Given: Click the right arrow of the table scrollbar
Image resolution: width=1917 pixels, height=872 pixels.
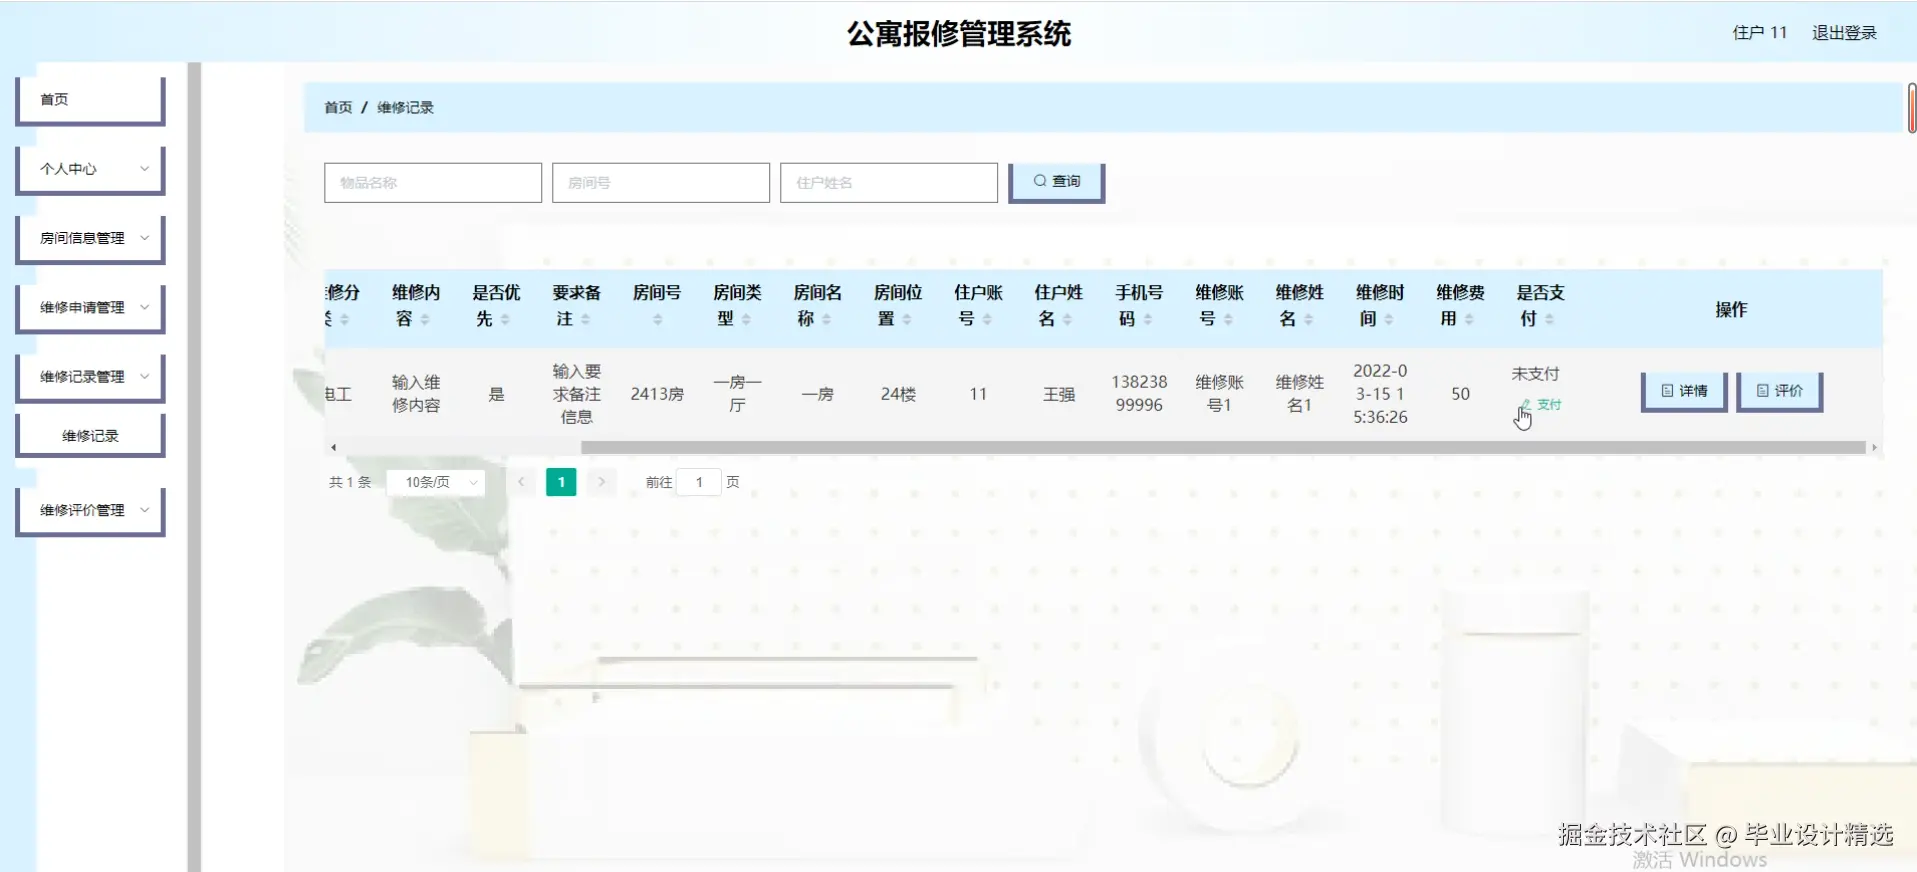Looking at the screenshot, I should 1875,447.
